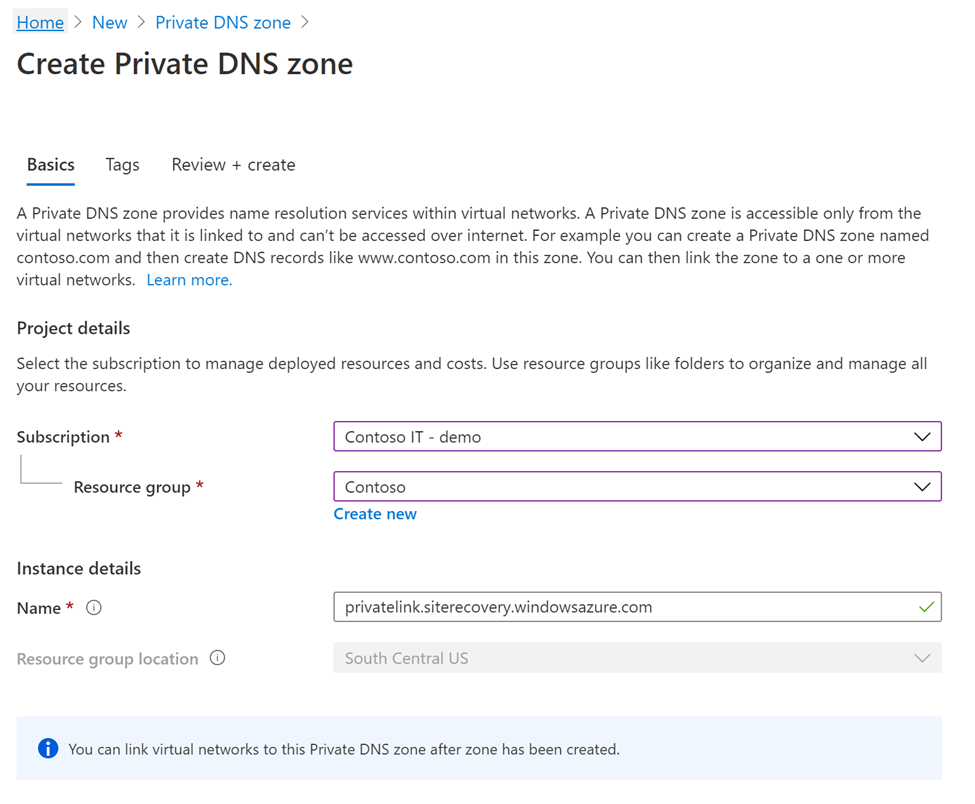
Task: Click the info icon next to Name
Action: 92,608
